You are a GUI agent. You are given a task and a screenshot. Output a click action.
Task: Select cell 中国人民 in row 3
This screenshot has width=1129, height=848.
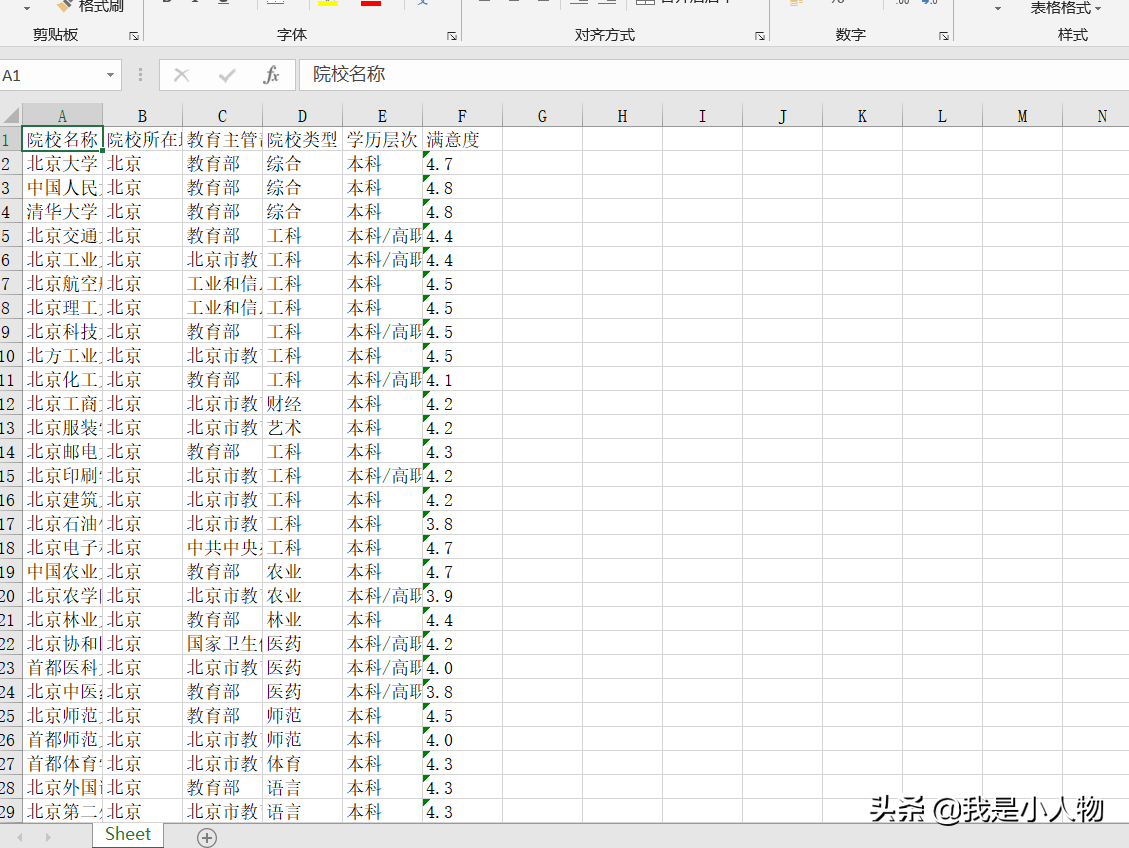click(62, 188)
